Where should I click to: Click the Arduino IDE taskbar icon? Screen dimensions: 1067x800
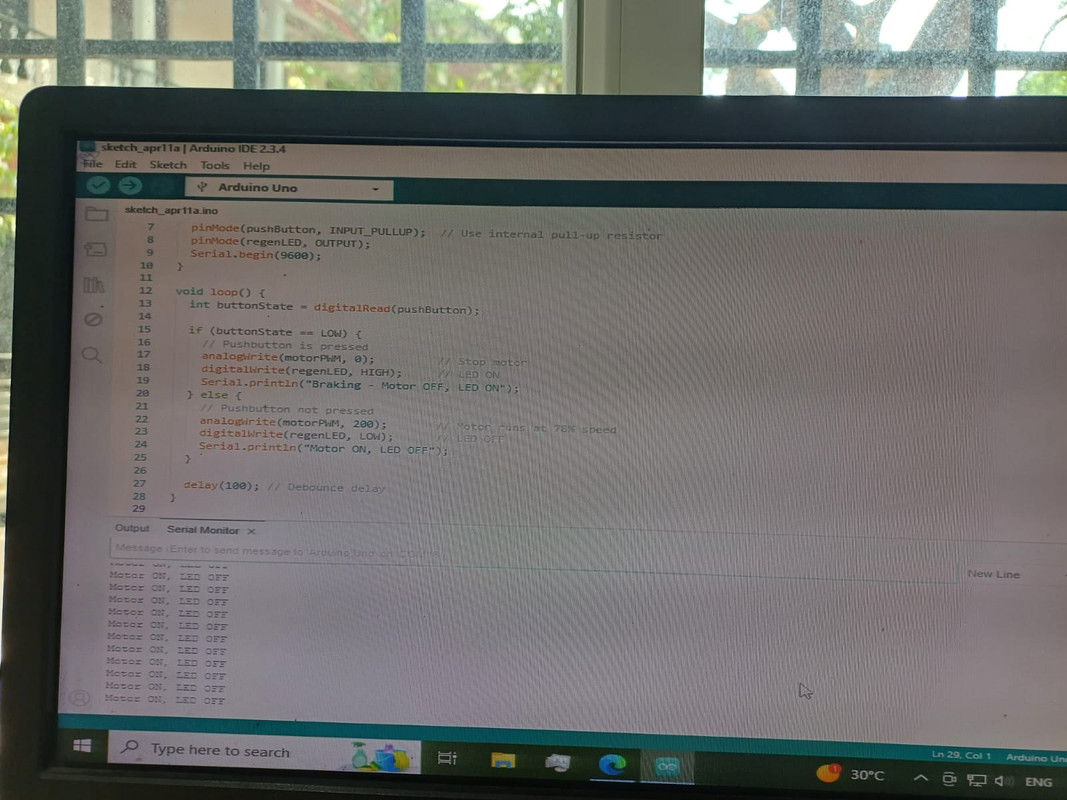click(667, 767)
